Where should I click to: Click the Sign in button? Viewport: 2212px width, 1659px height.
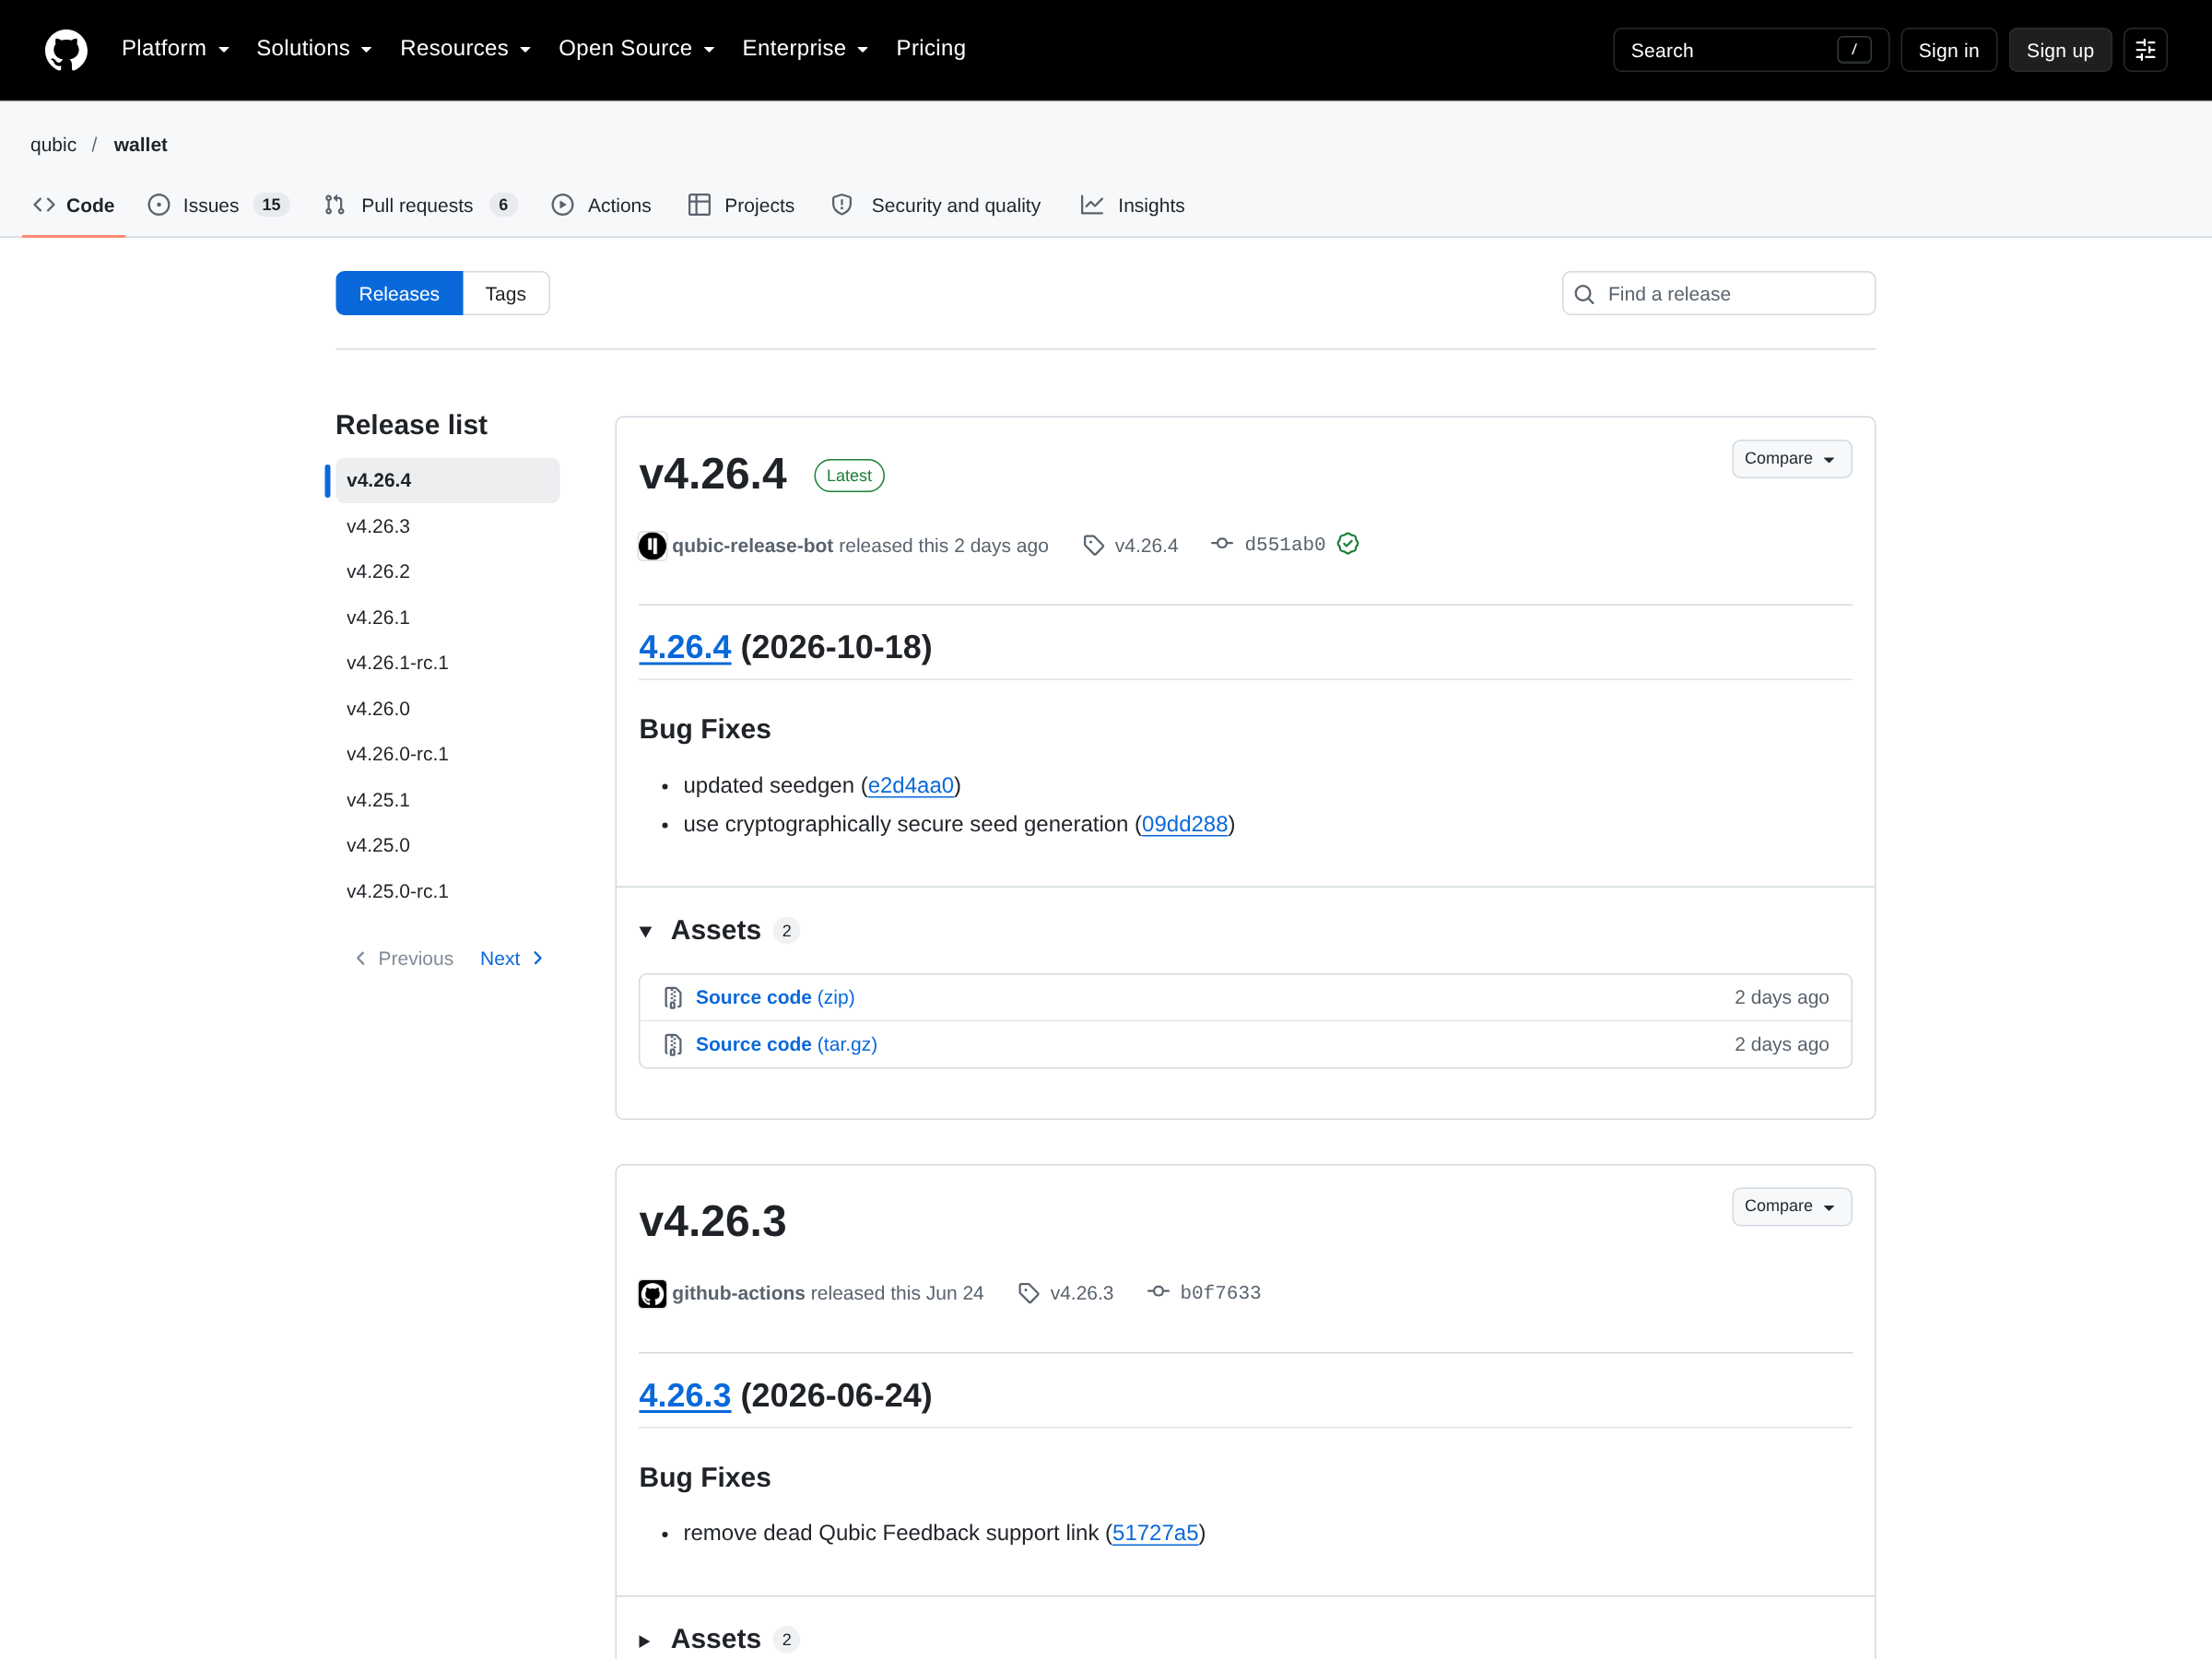(x=1948, y=50)
